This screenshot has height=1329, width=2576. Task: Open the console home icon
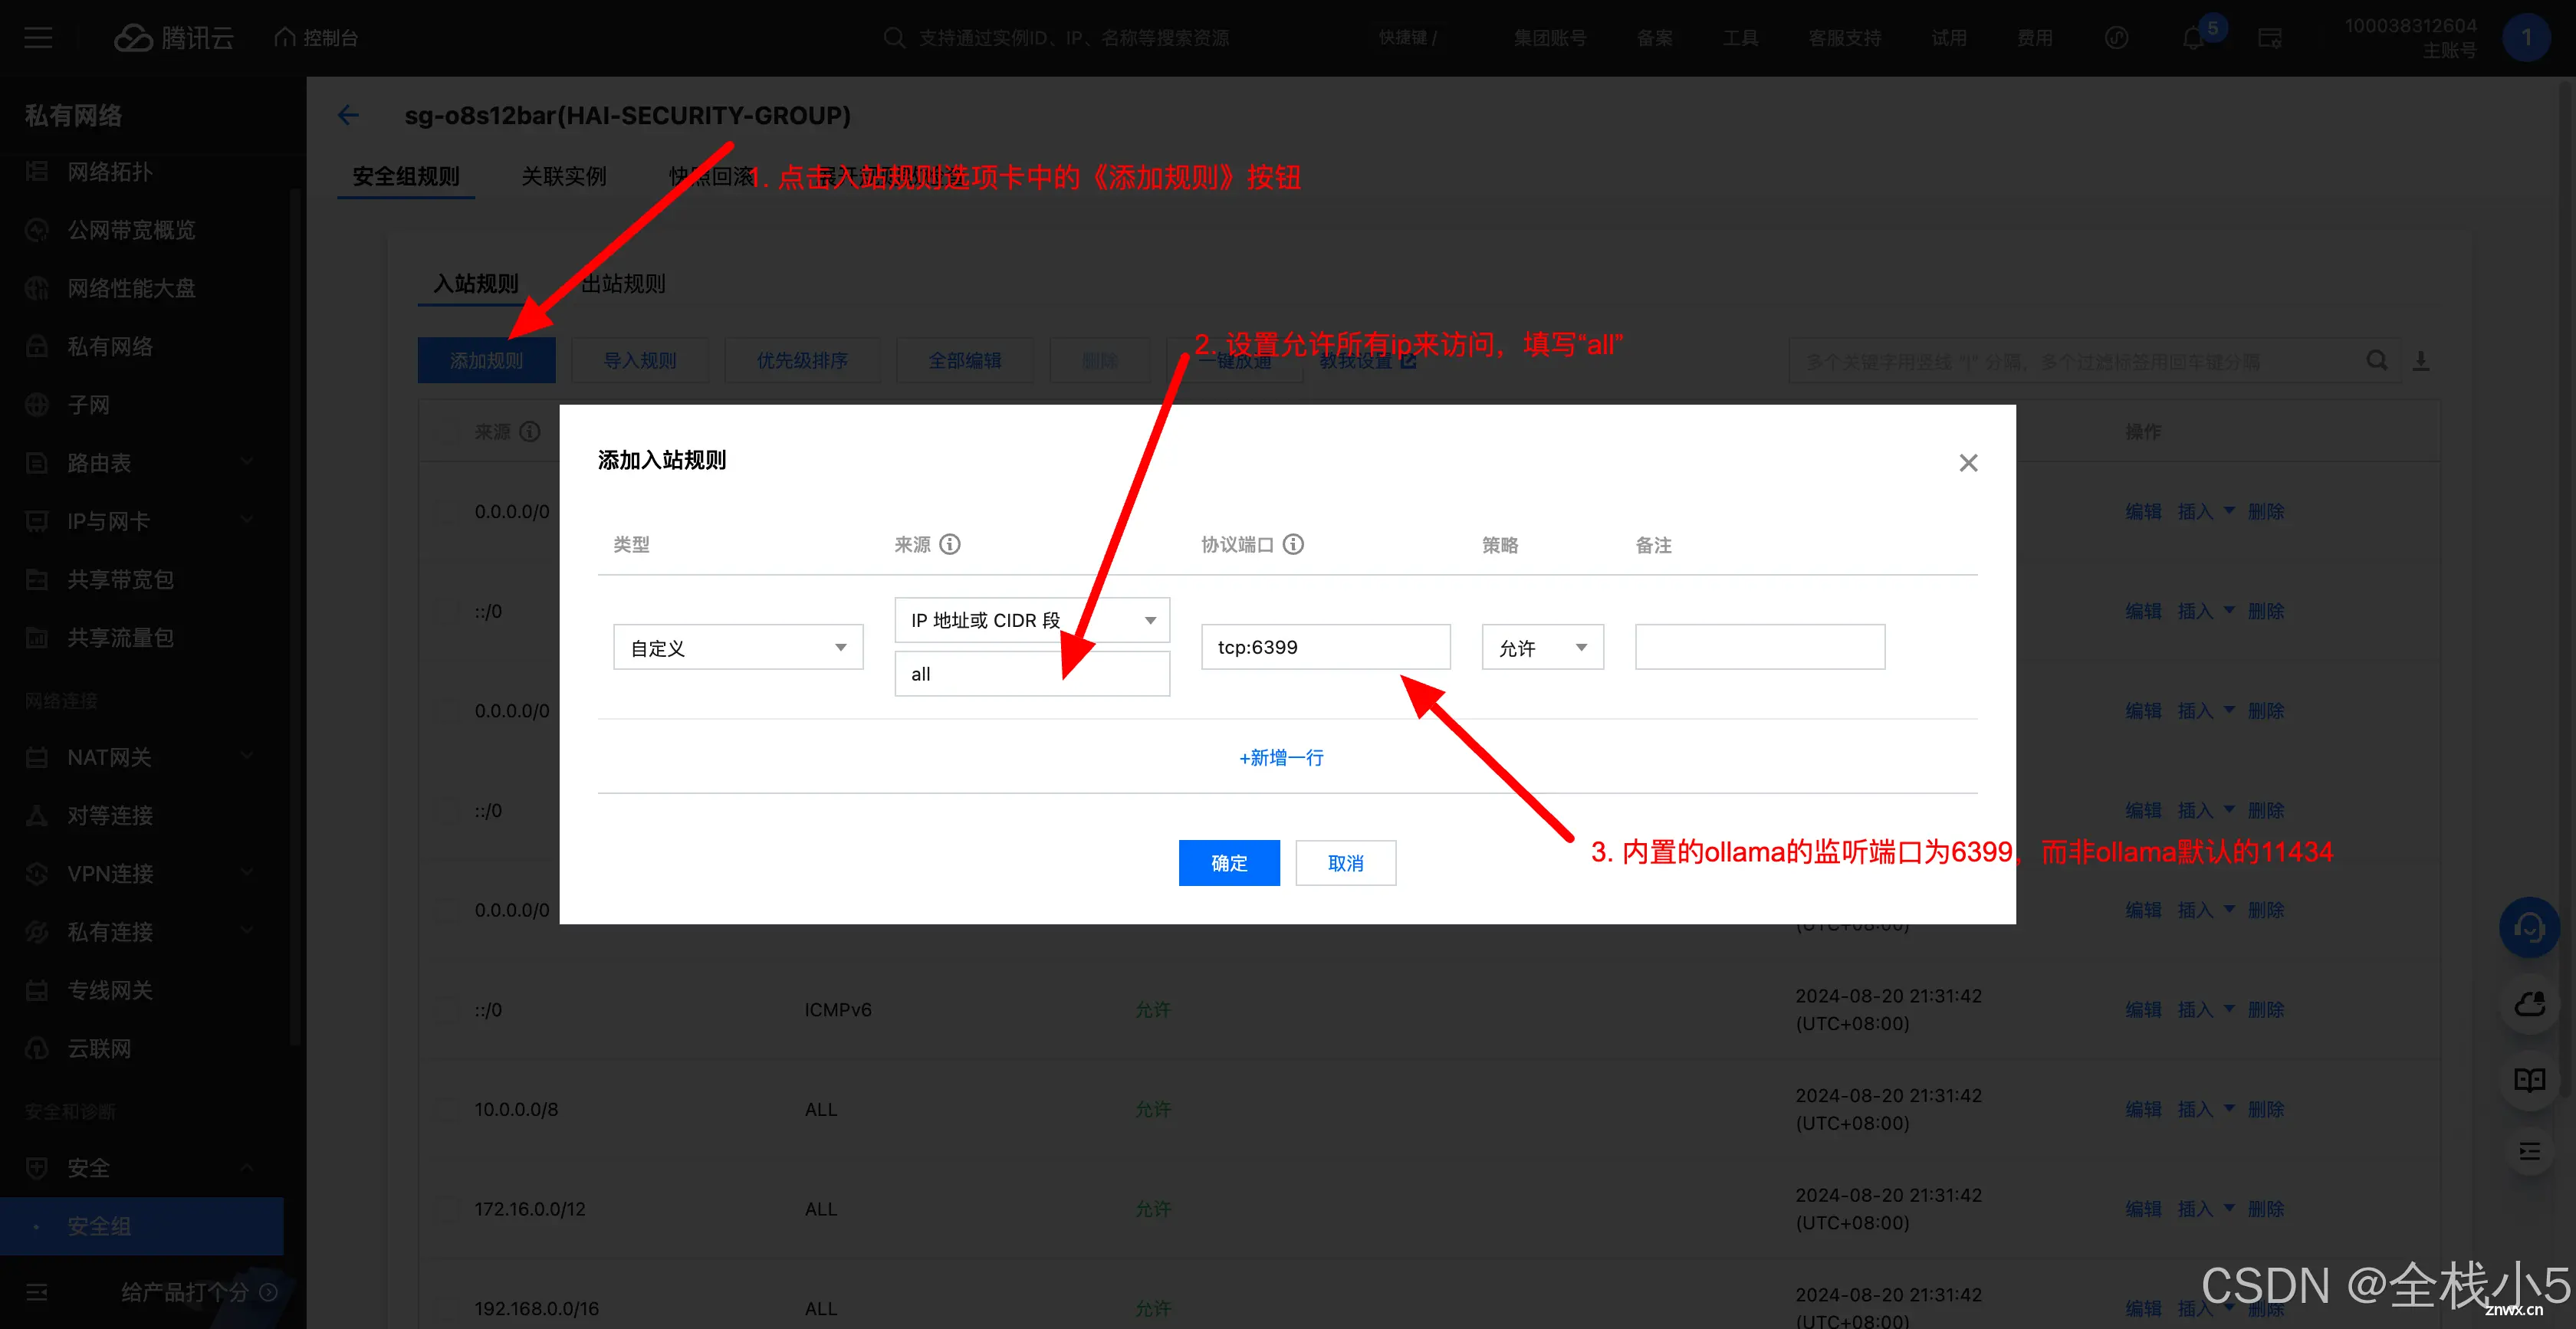(285, 38)
